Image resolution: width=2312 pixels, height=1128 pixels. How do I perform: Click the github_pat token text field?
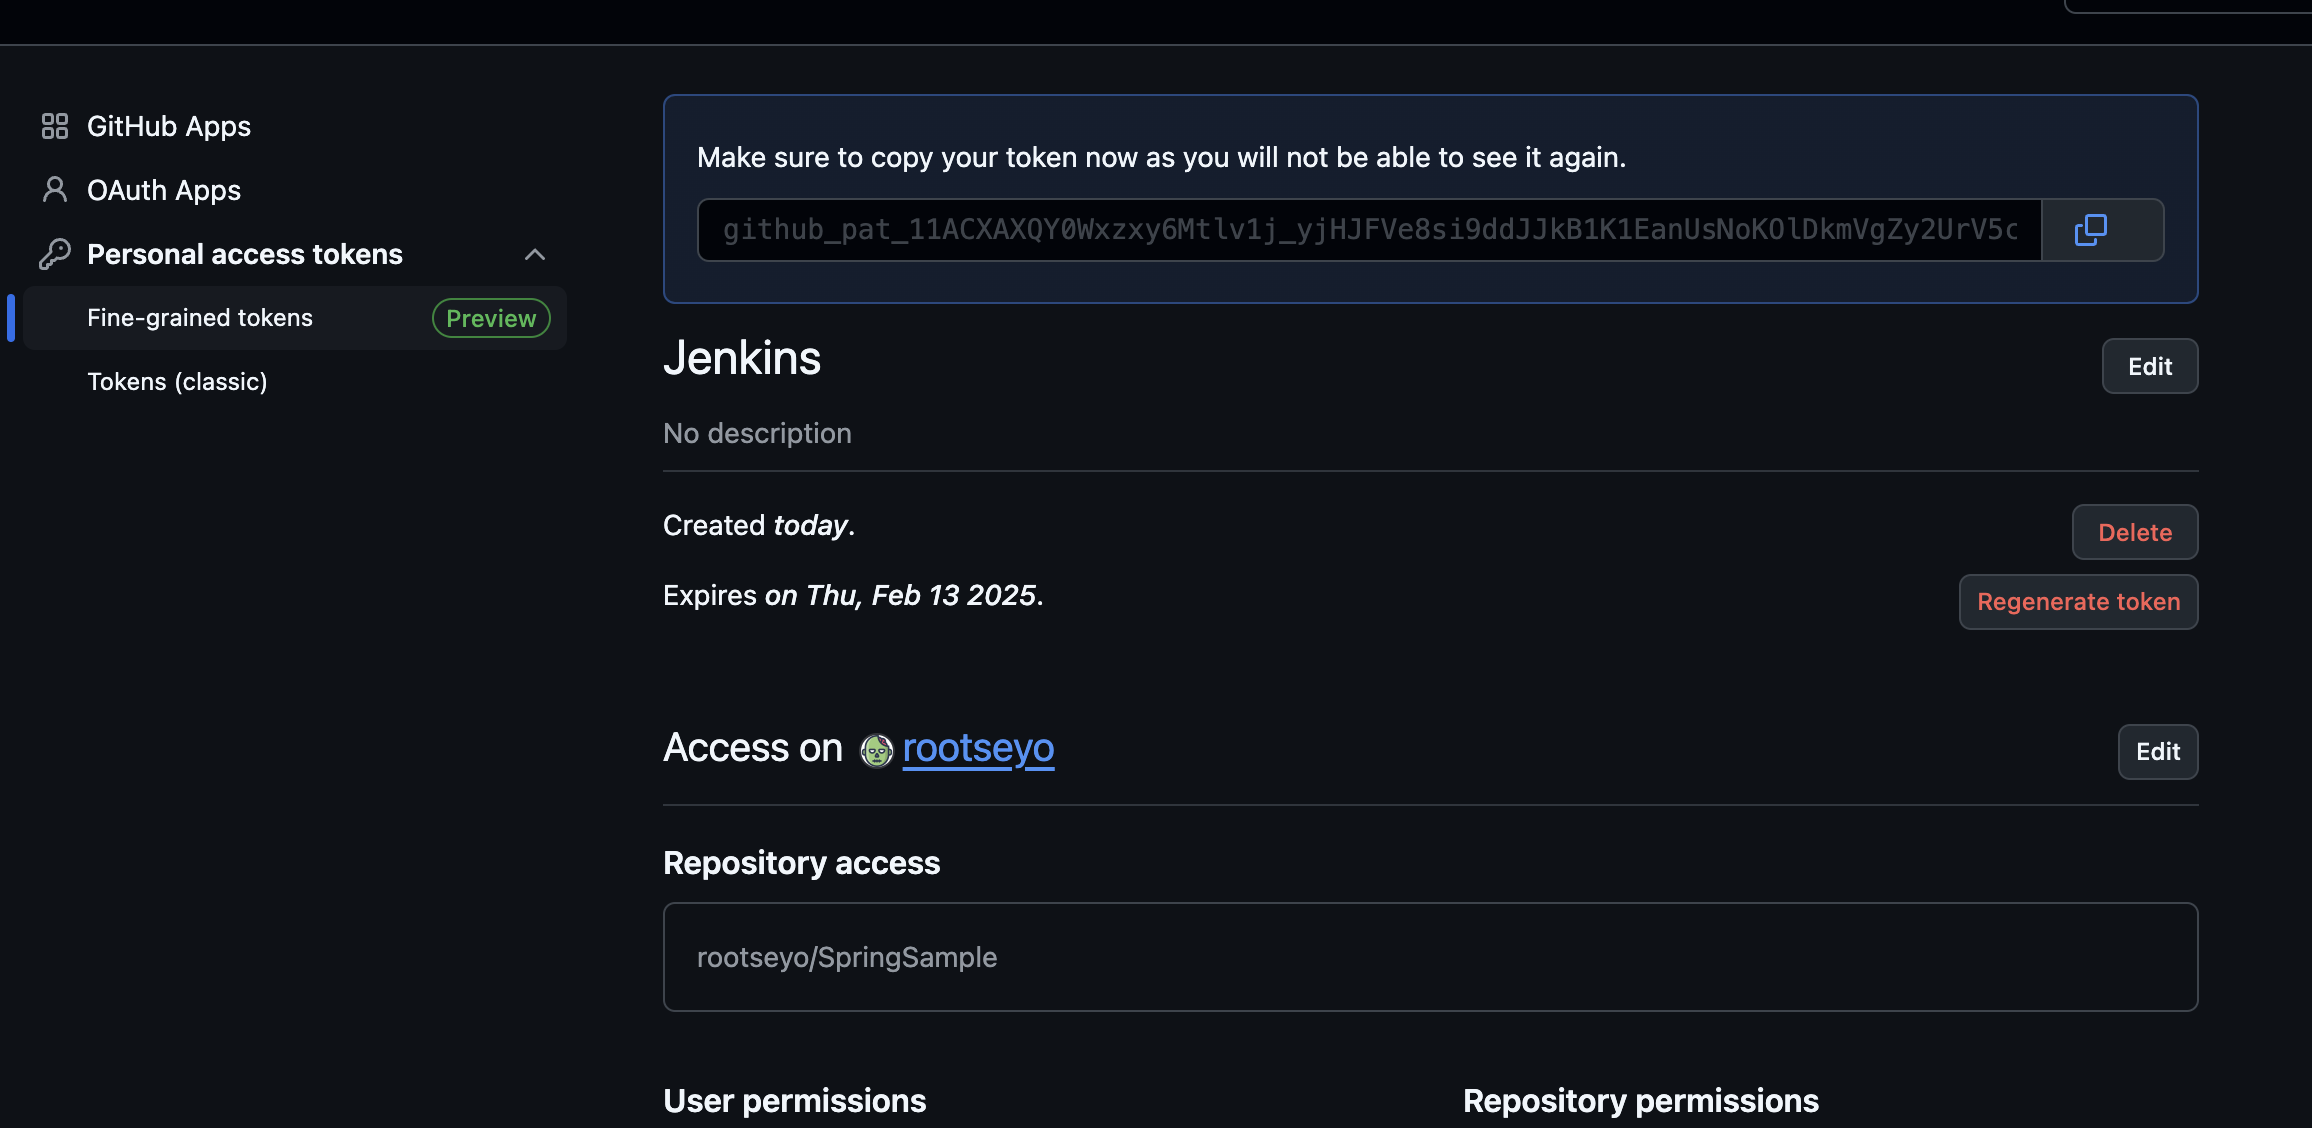coord(1369,230)
